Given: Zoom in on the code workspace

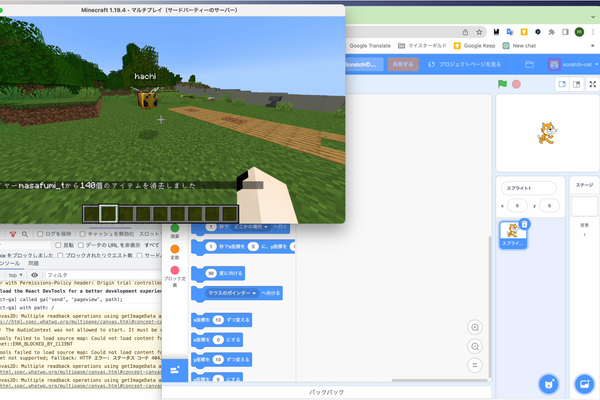Looking at the screenshot, I should tap(475, 327).
